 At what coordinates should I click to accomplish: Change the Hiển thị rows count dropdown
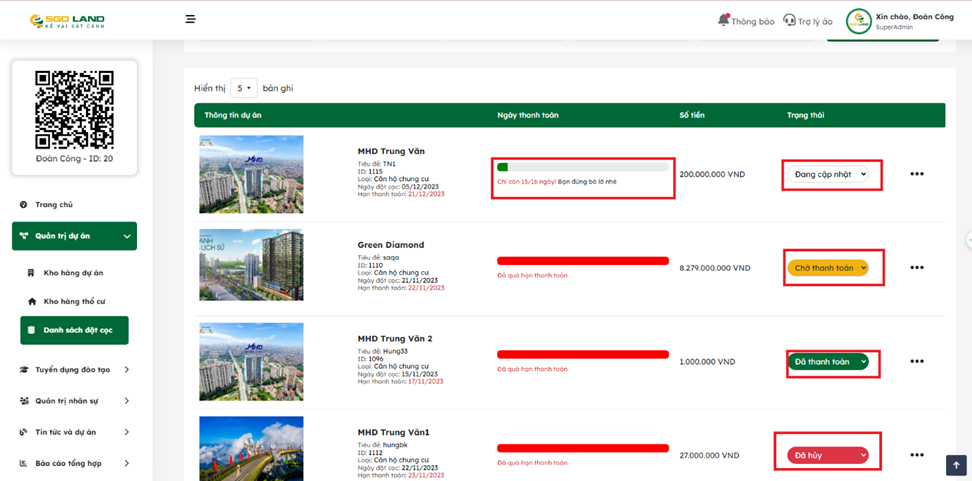[x=244, y=88]
